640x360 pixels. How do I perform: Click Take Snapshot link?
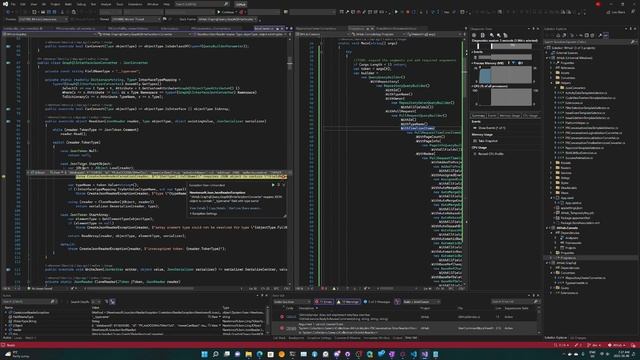tap(487, 141)
